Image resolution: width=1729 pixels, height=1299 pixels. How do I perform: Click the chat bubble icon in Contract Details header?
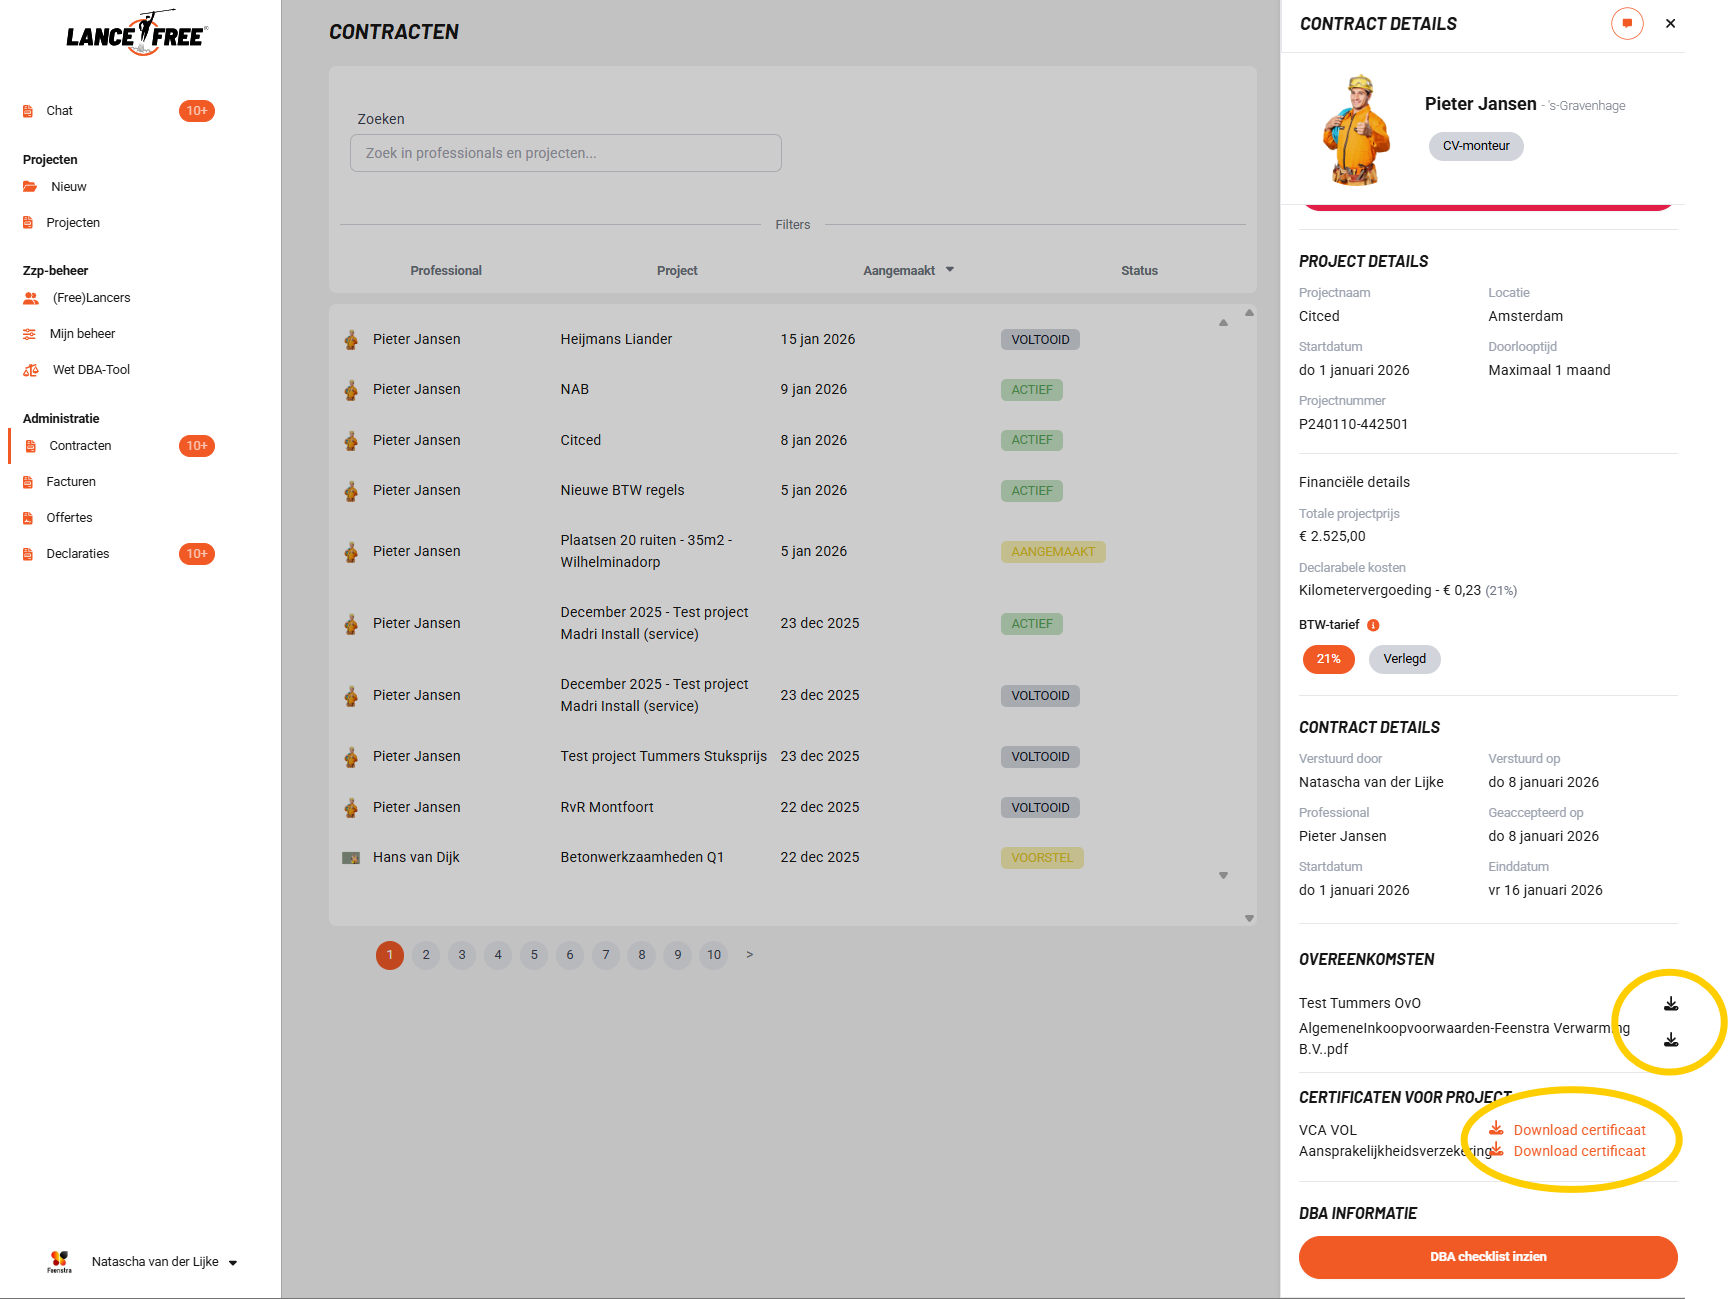(x=1627, y=24)
